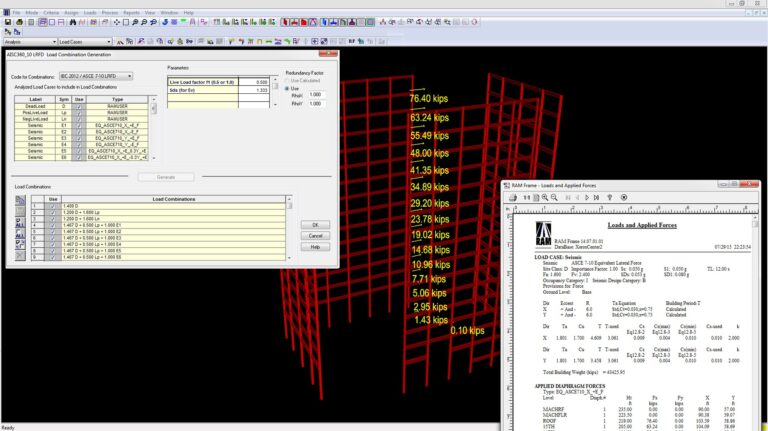The height and width of the screenshot is (431, 768).
Task: Click the first magnifier zoom icon in main toolbar
Action: click(135, 22)
